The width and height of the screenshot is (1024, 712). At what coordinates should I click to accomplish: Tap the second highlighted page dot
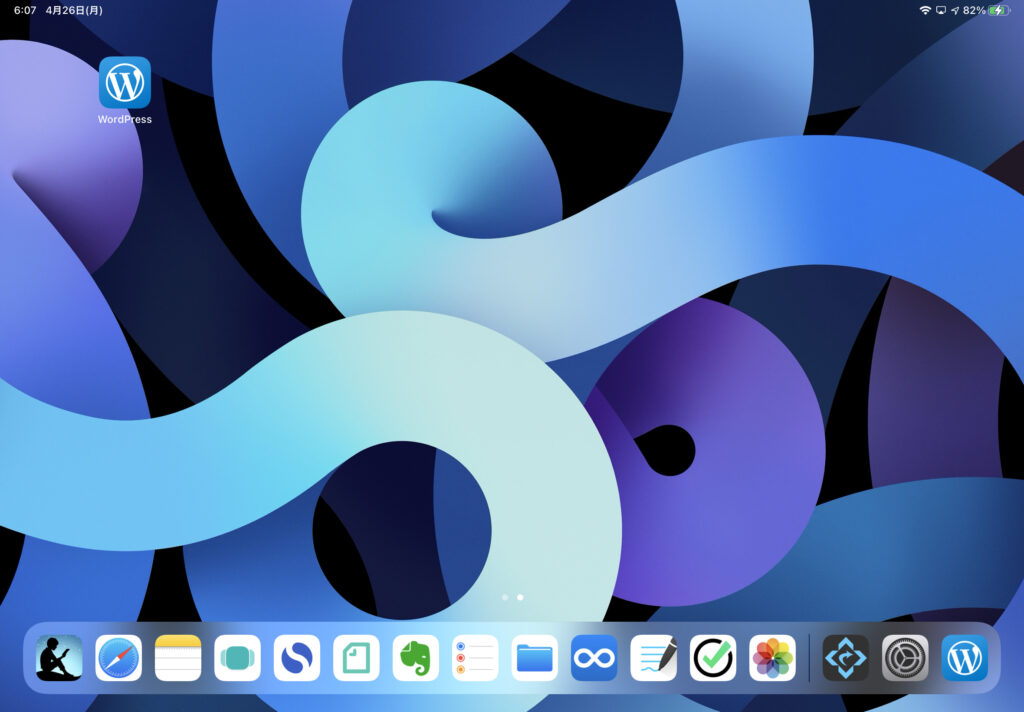[520, 597]
